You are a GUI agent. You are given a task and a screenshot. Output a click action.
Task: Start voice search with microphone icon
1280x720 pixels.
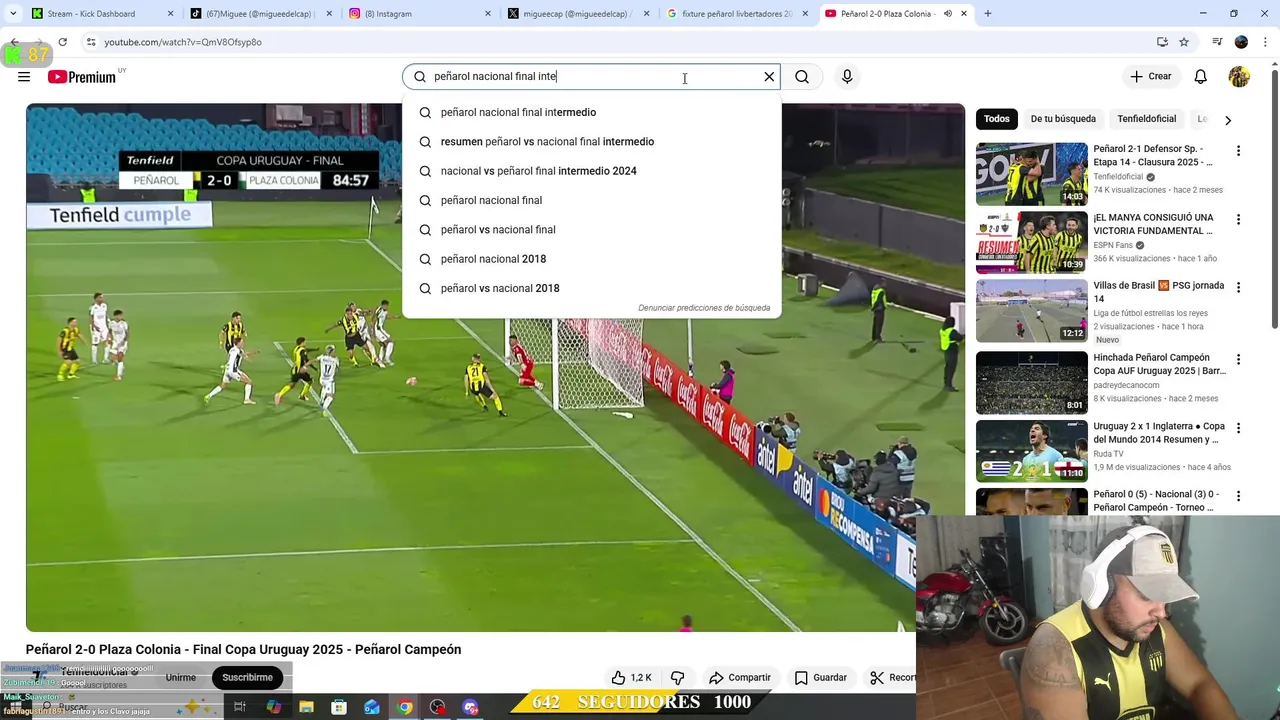847,77
